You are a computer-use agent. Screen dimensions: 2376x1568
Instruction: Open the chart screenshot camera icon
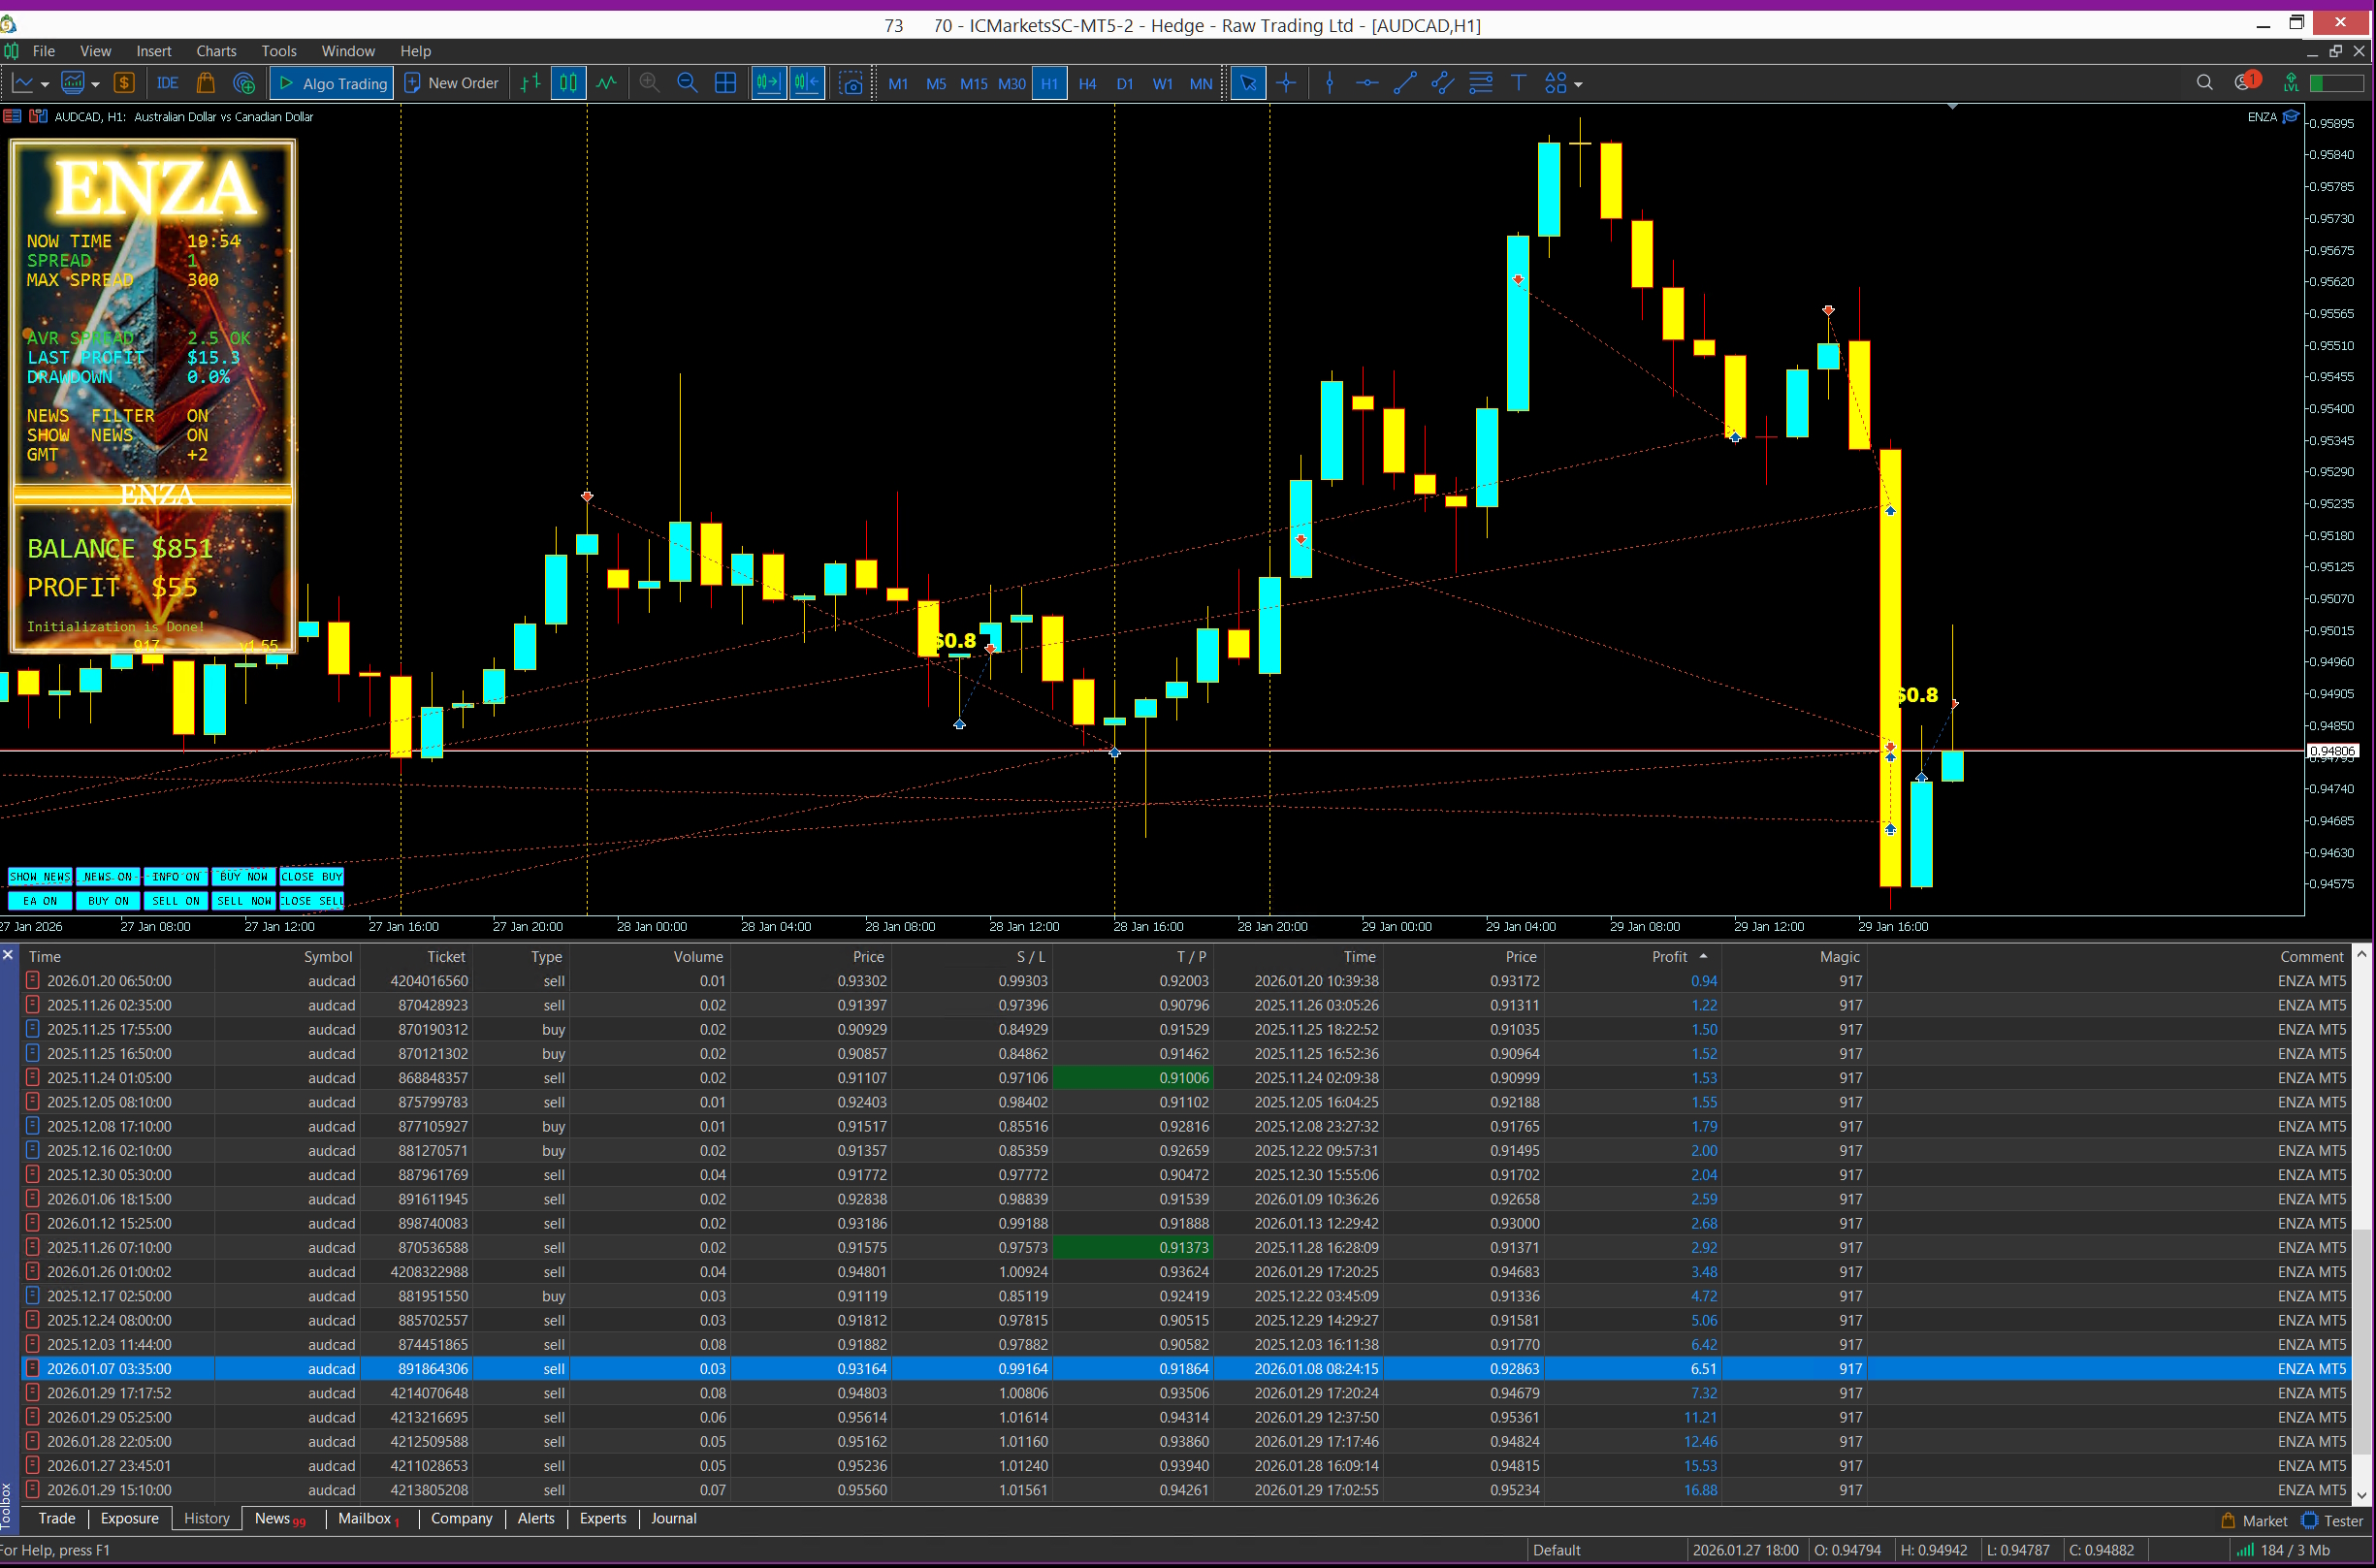(x=850, y=84)
